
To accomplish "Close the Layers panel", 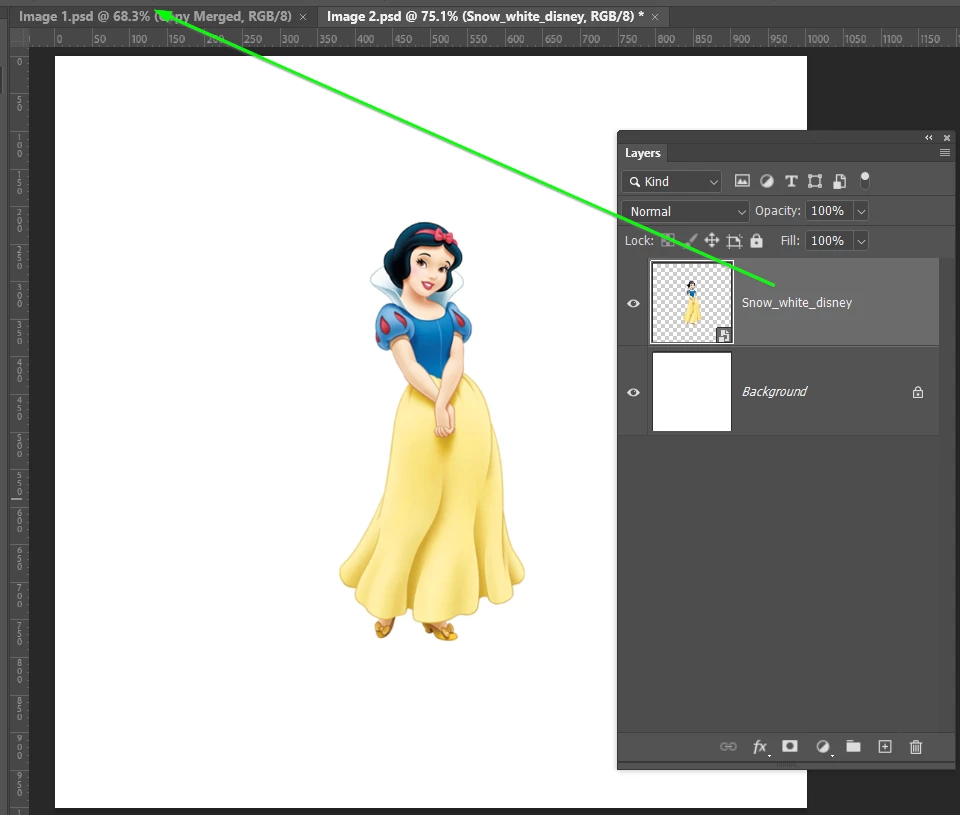I will [x=947, y=138].
